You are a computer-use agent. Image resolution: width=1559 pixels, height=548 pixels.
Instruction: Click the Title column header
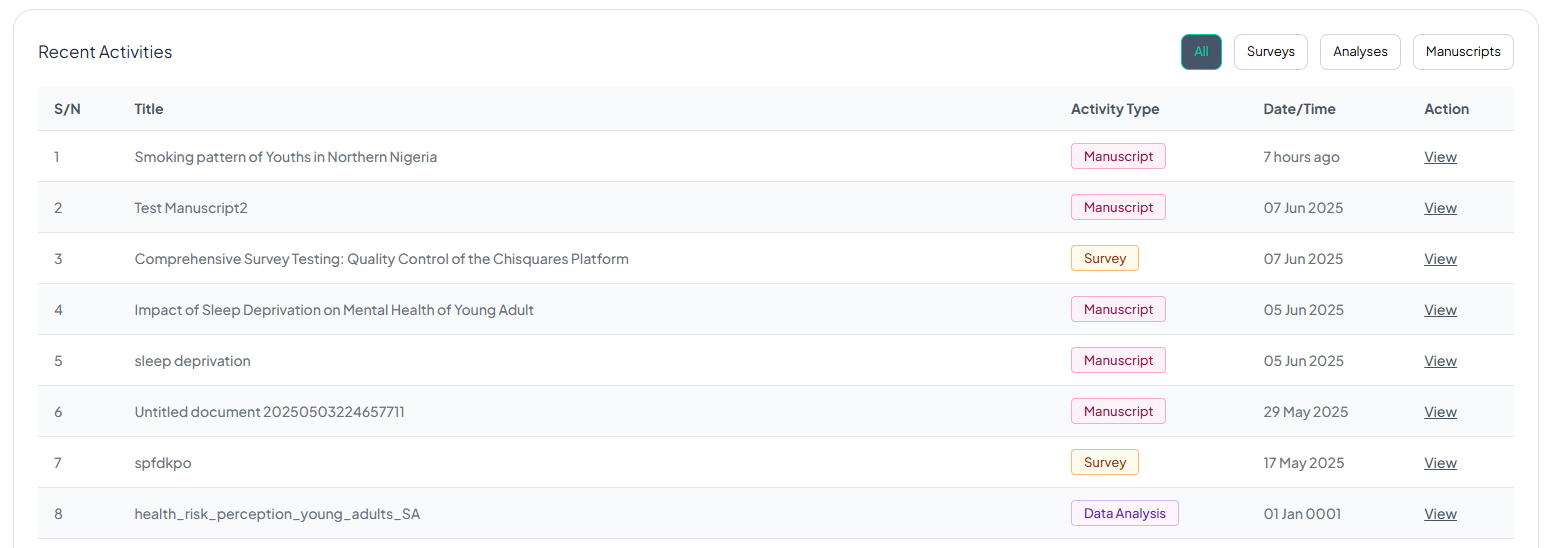(x=149, y=109)
